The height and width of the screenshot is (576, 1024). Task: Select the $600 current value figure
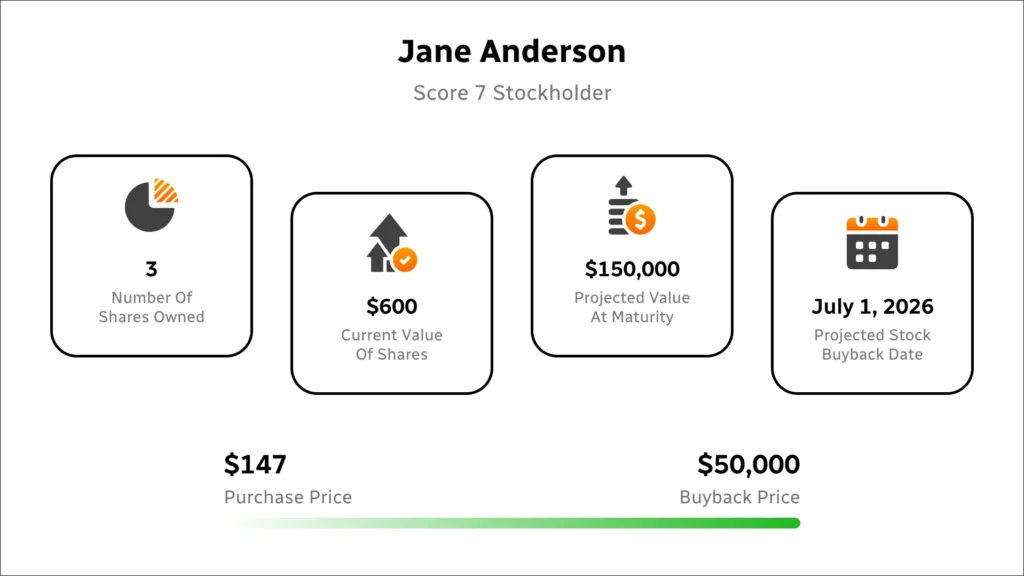(391, 306)
